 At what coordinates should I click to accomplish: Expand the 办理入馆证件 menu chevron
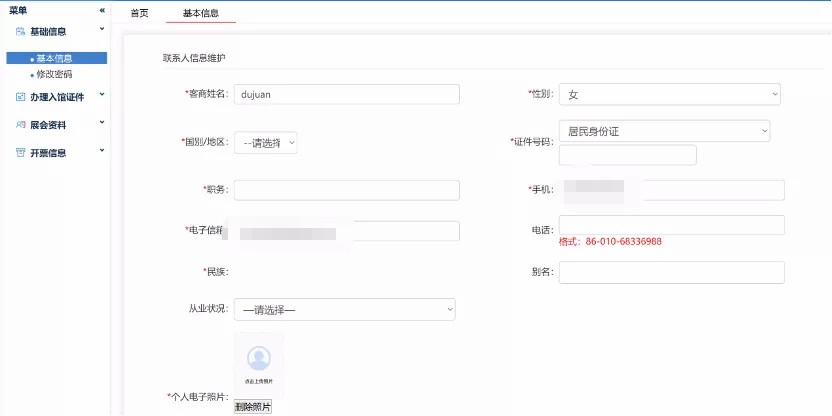pos(102,96)
